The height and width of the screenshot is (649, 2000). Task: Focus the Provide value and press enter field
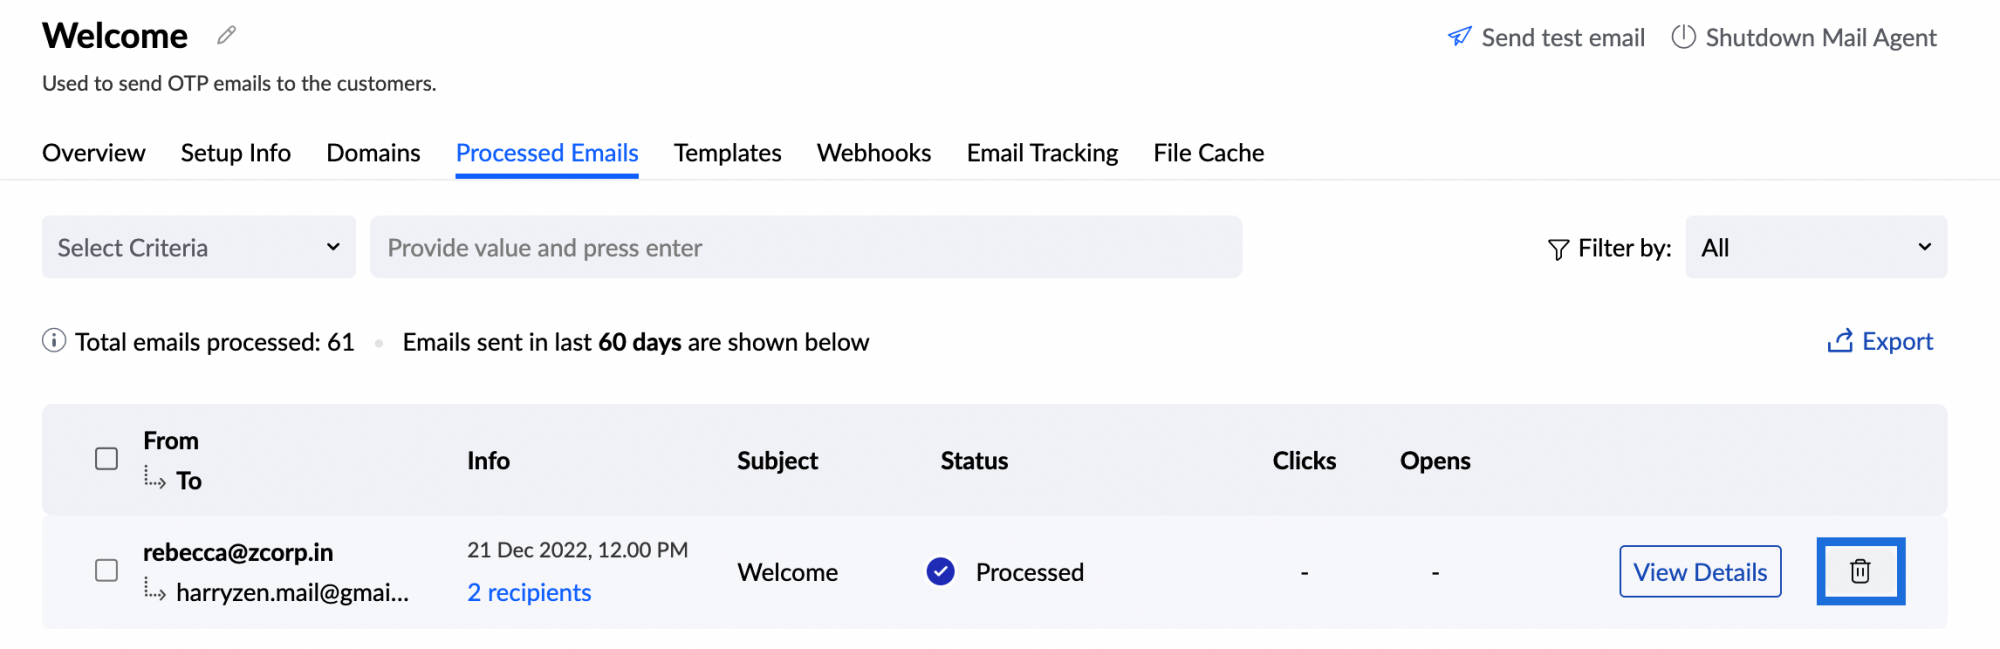pyautogui.click(x=806, y=247)
